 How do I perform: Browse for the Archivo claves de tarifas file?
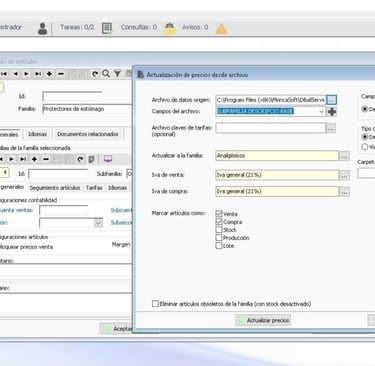tap(331, 128)
